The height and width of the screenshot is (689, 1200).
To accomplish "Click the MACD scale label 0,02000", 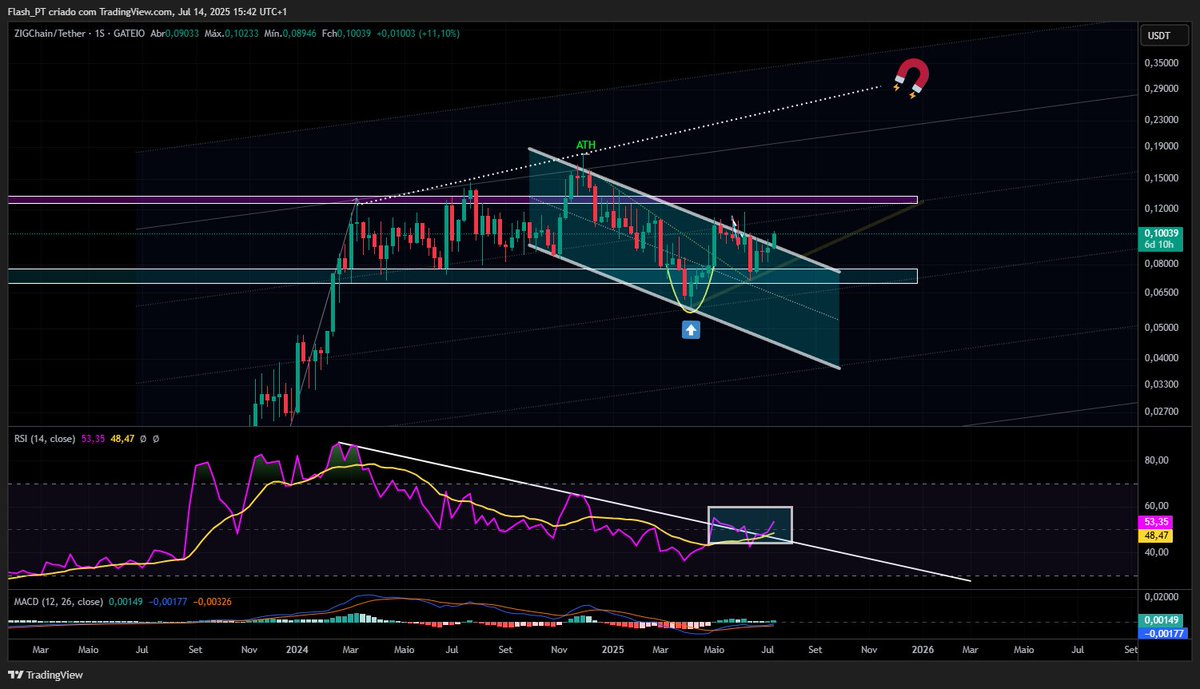I will pos(1160,596).
